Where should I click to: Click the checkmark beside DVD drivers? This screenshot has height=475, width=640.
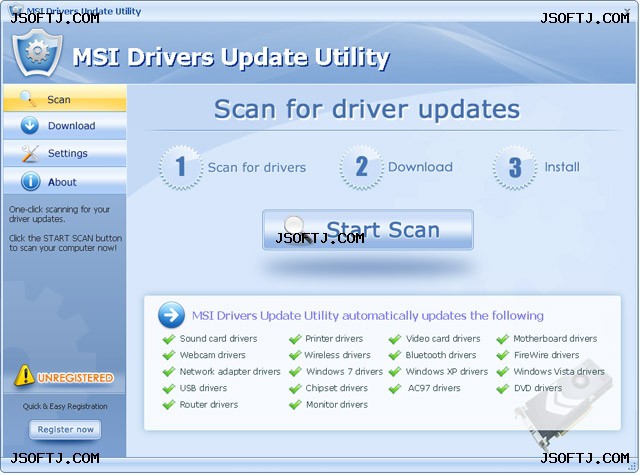coord(502,388)
